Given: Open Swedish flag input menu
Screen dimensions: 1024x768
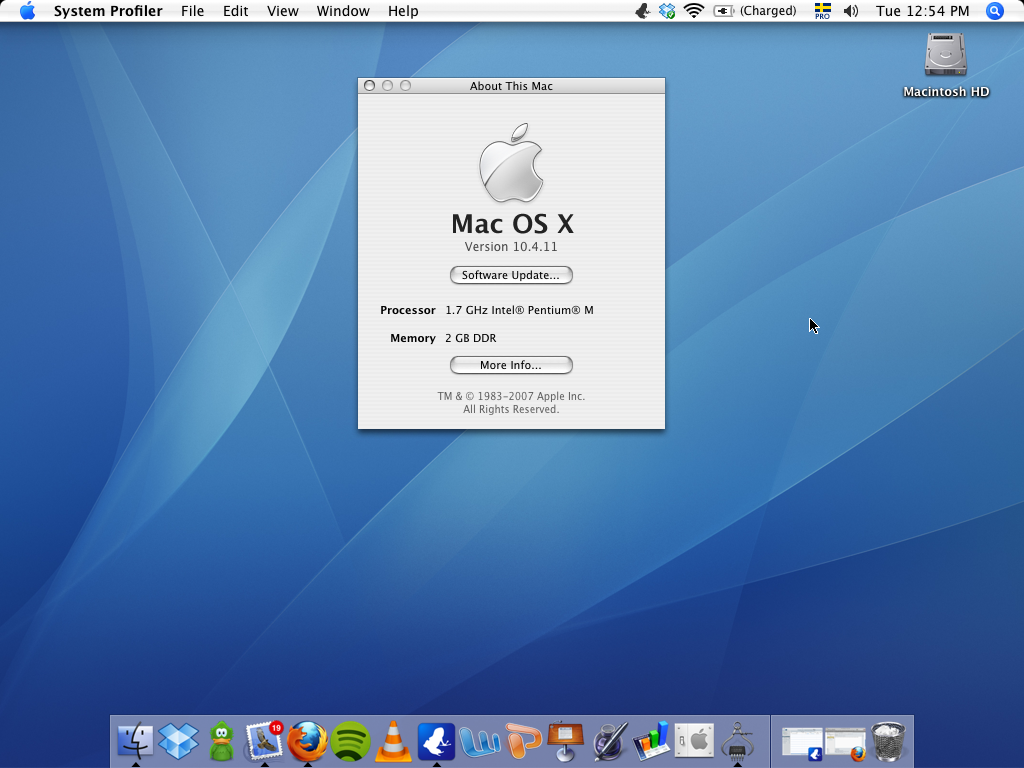Looking at the screenshot, I should [822, 11].
